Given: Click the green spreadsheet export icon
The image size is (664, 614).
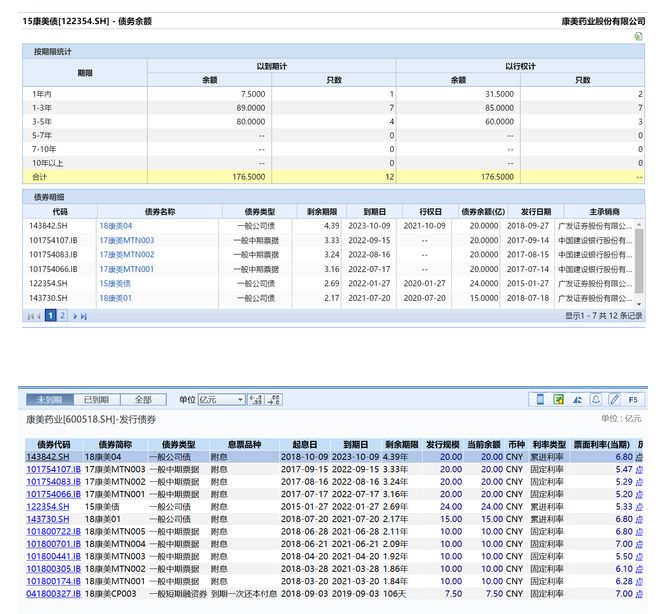Looking at the screenshot, I should coord(559,399).
